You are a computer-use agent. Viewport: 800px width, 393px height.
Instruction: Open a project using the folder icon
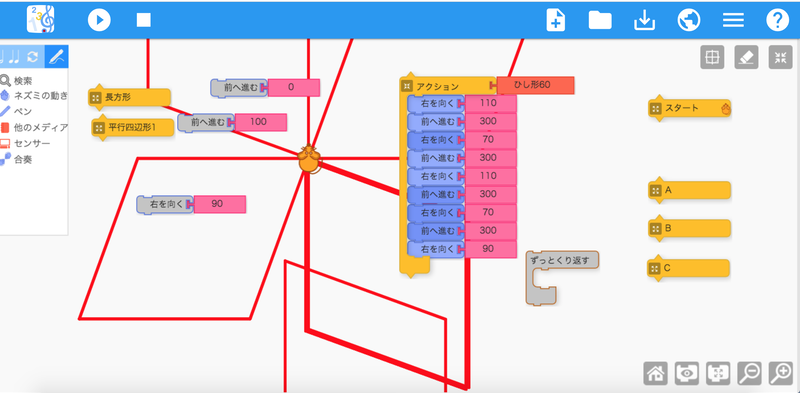(x=600, y=20)
